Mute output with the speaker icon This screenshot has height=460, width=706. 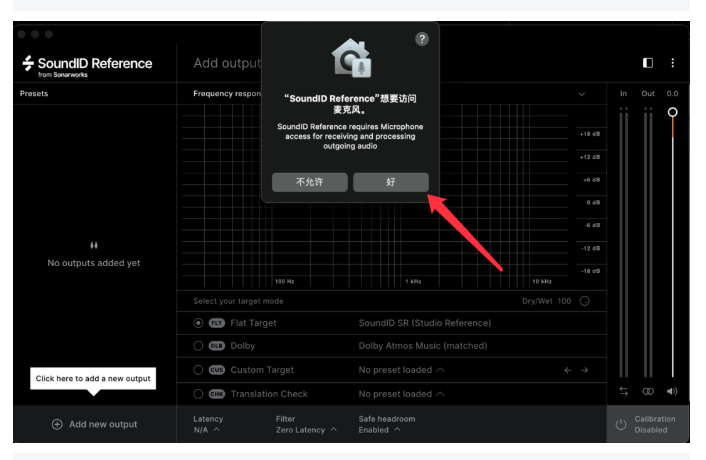click(672, 391)
